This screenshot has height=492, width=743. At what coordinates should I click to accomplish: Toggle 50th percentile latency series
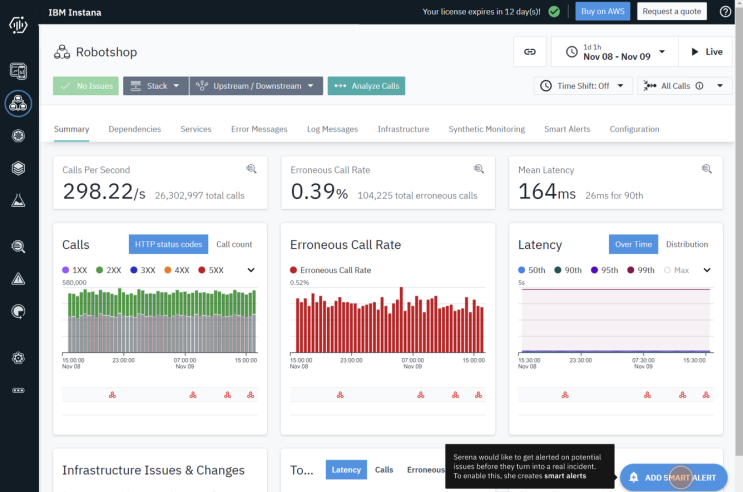click(532, 270)
